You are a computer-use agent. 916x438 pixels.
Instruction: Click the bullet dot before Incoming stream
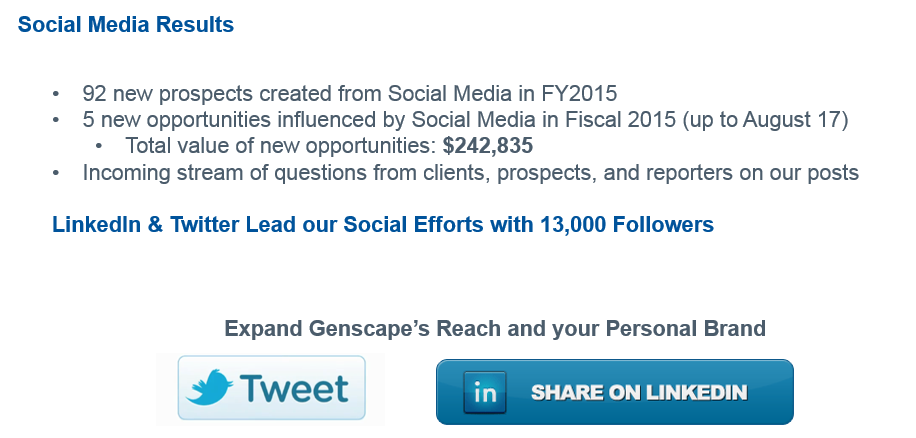point(57,173)
